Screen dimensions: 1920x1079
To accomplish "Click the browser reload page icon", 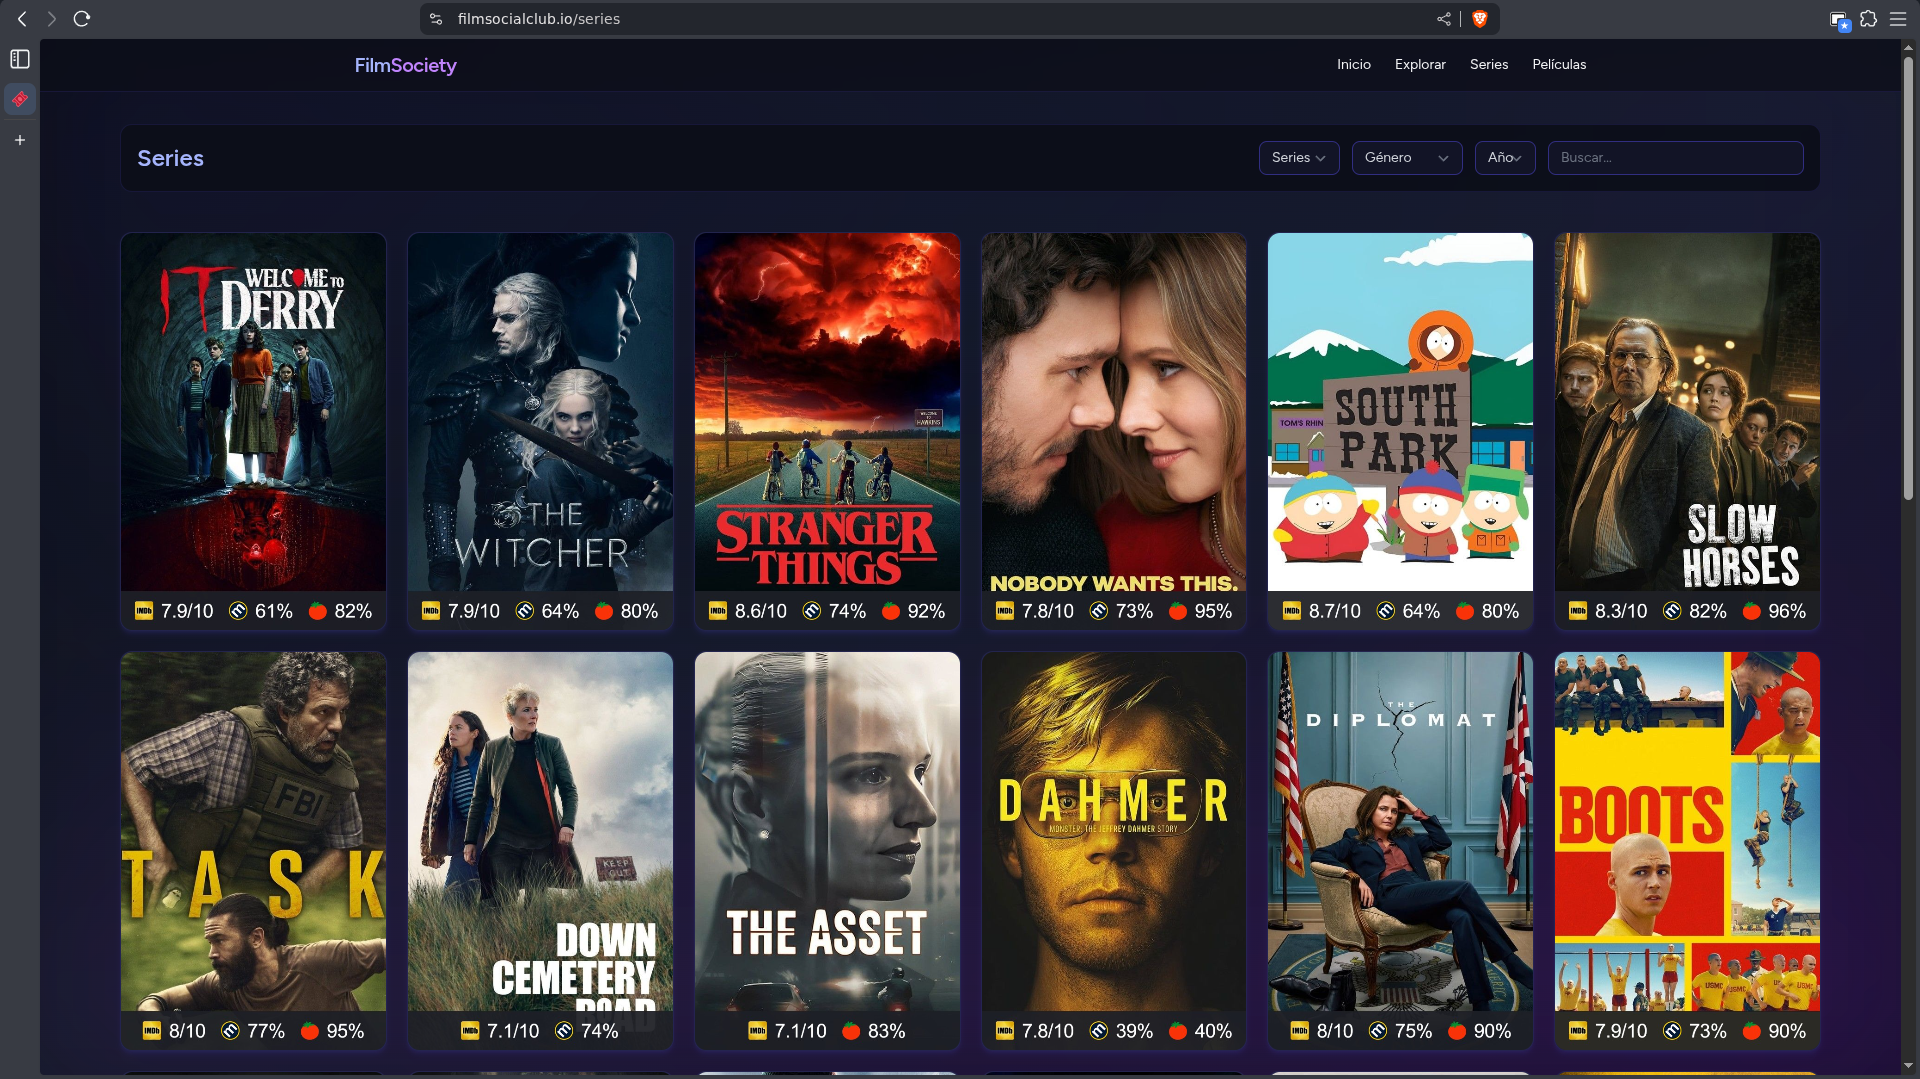I will (x=82, y=19).
